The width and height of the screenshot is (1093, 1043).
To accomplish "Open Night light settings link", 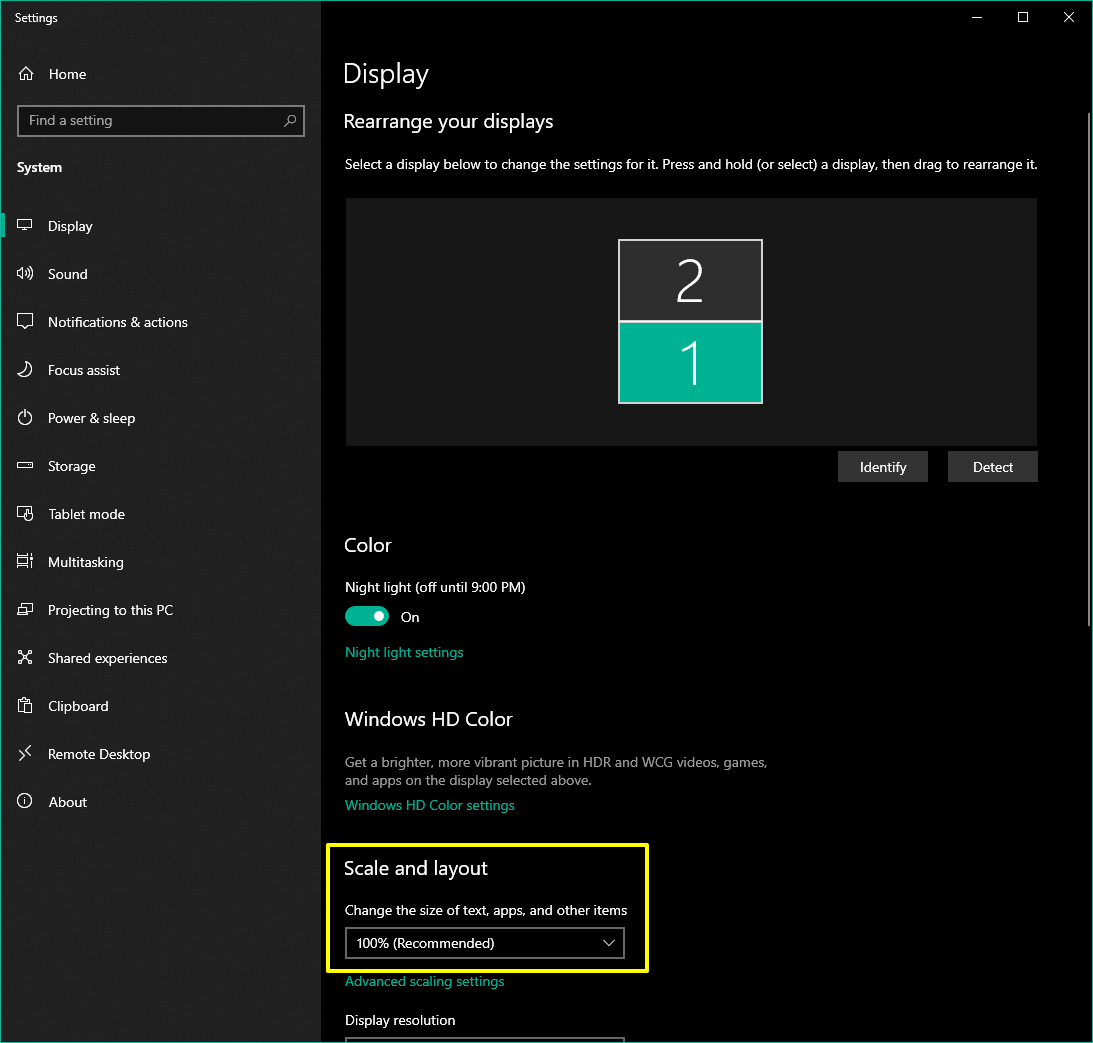I will [404, 651].
